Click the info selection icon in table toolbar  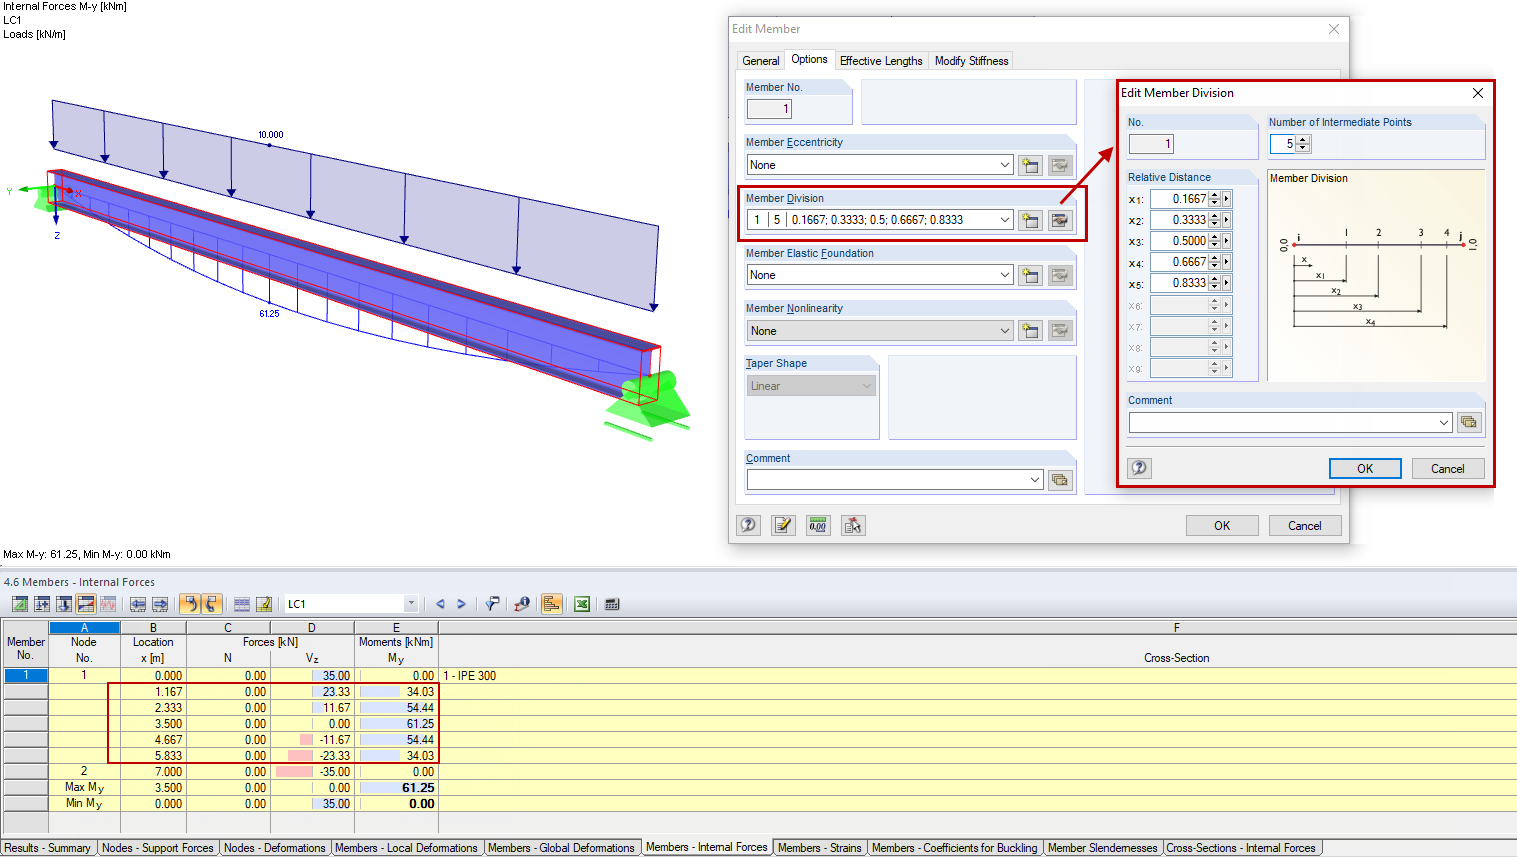[521, 604]
